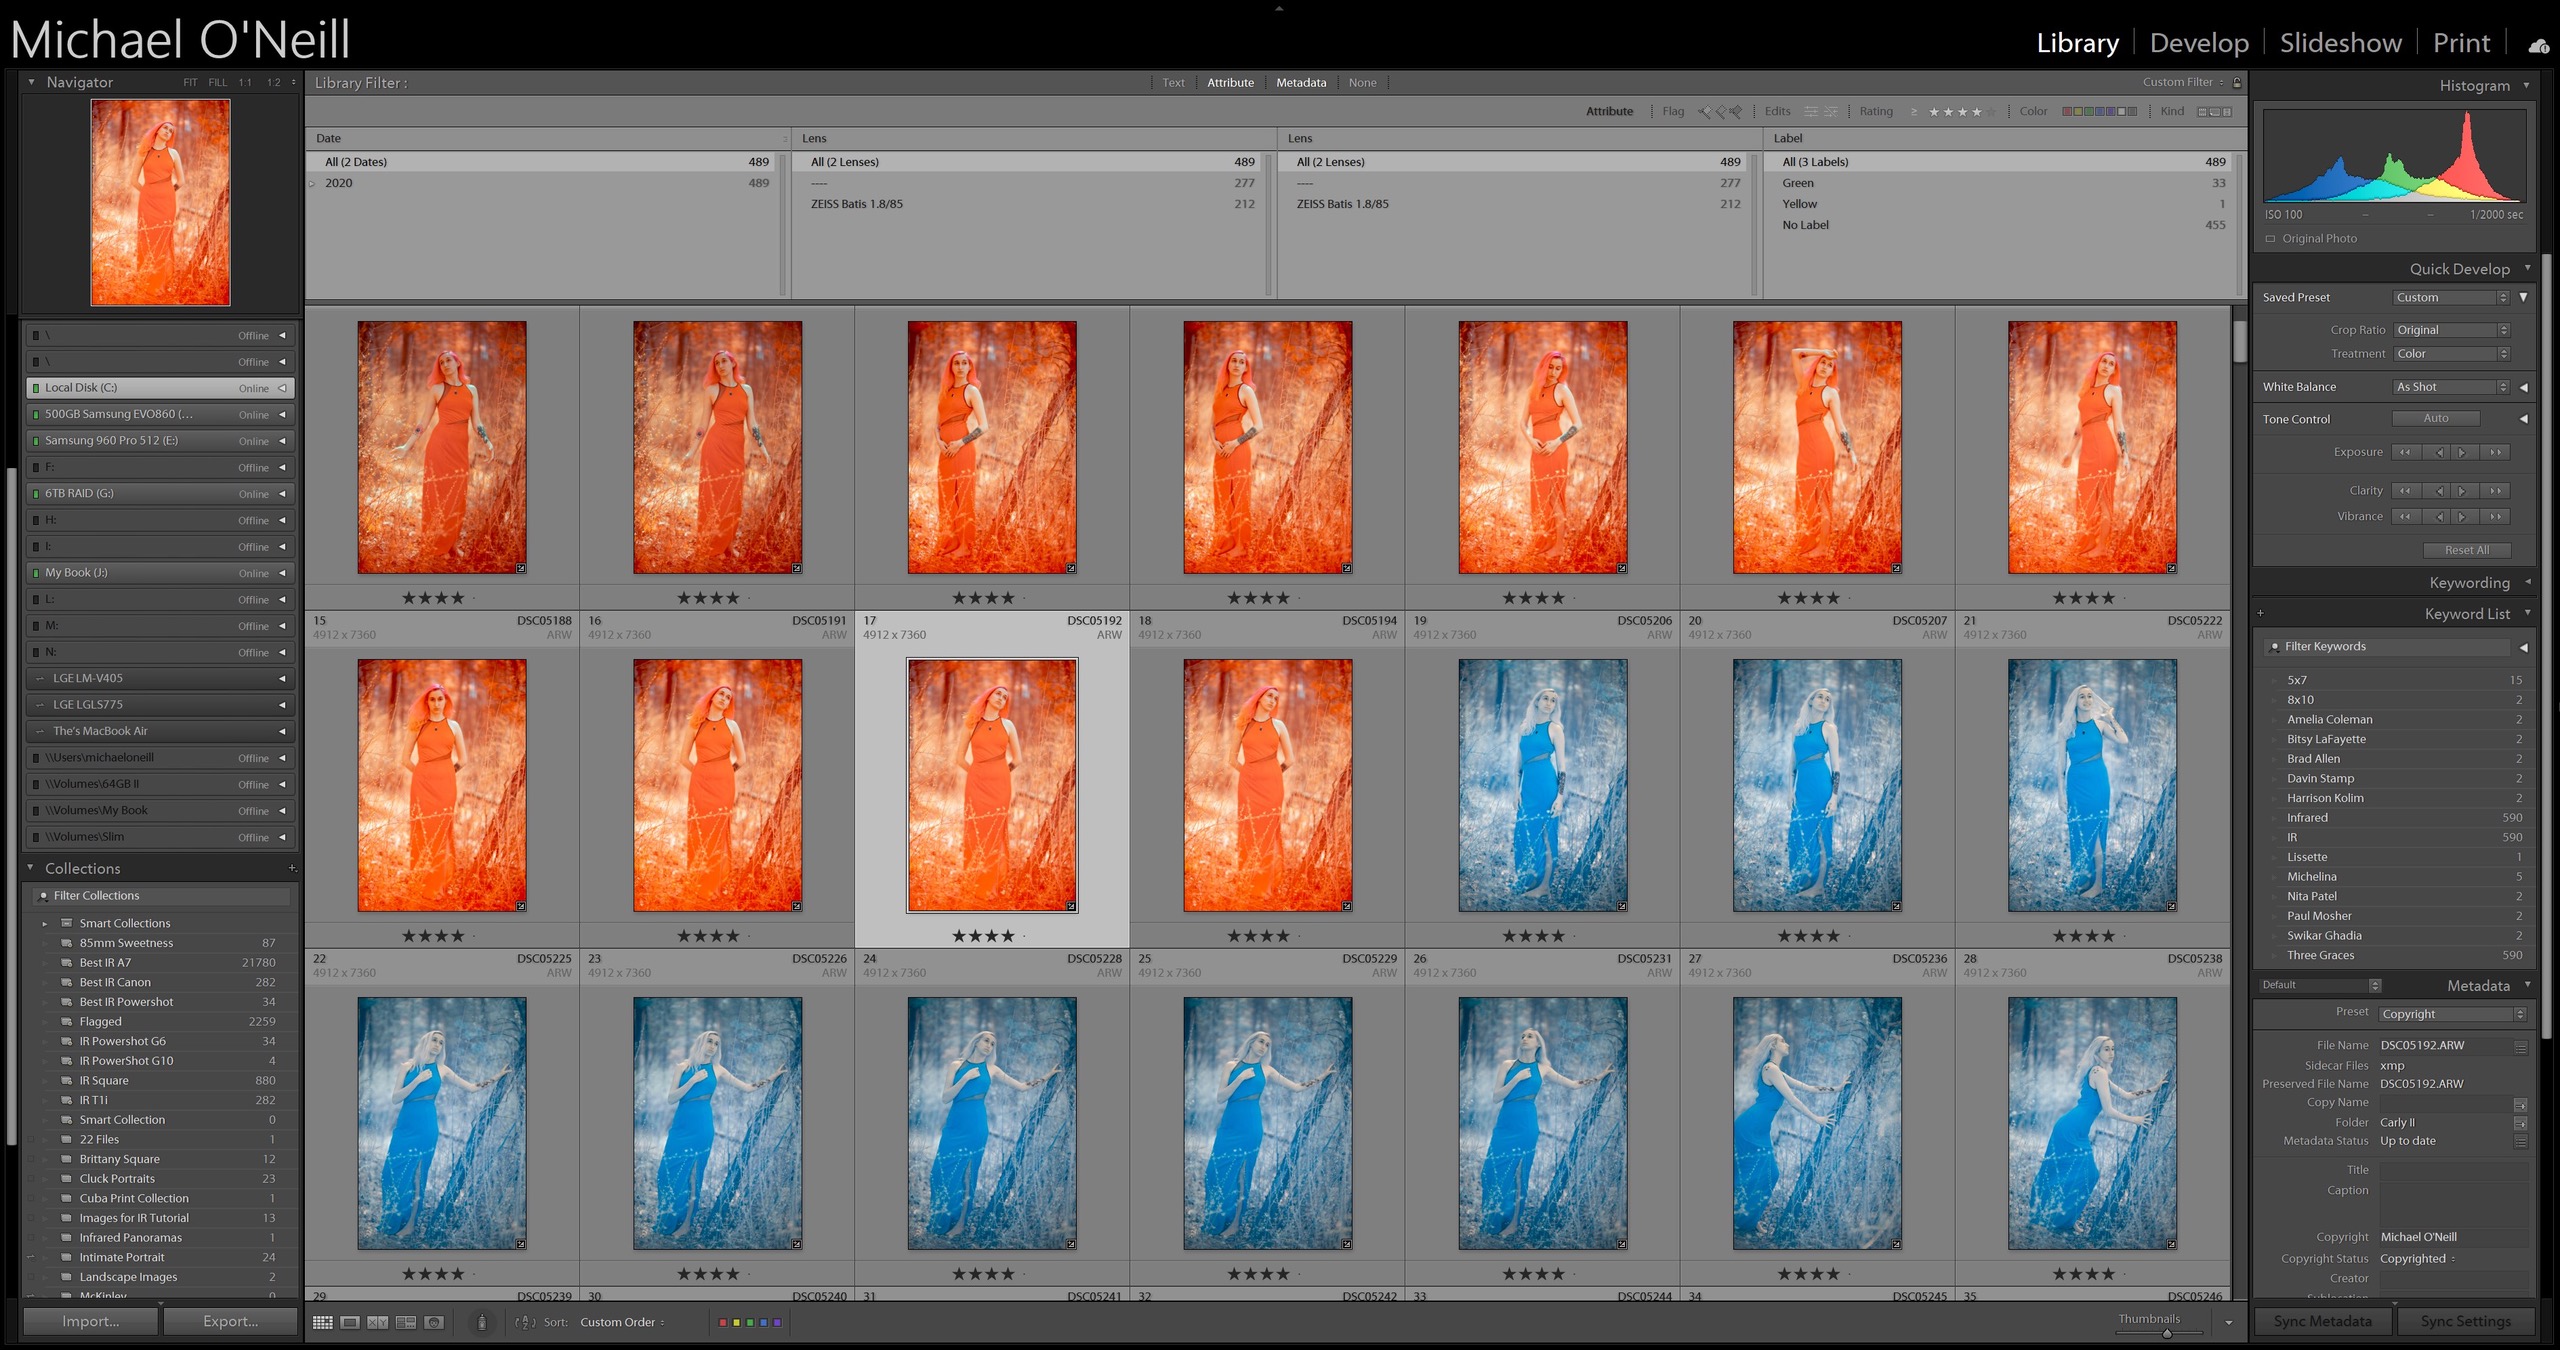Click Sync Metadata button
The height and width of the screenshot is (1350, 2560).
pyautogui.click(x=2322, y=1321)
